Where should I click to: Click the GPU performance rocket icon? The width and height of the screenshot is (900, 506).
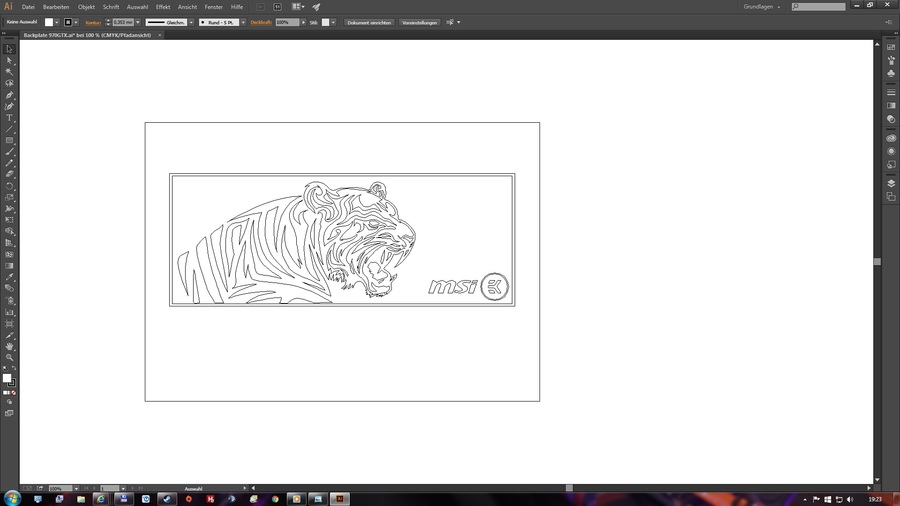(316, 7)
